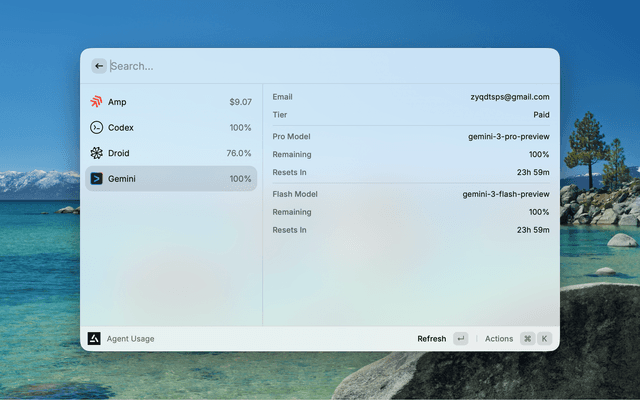Click the Agent Usage extension logo

tap(94, 339)
